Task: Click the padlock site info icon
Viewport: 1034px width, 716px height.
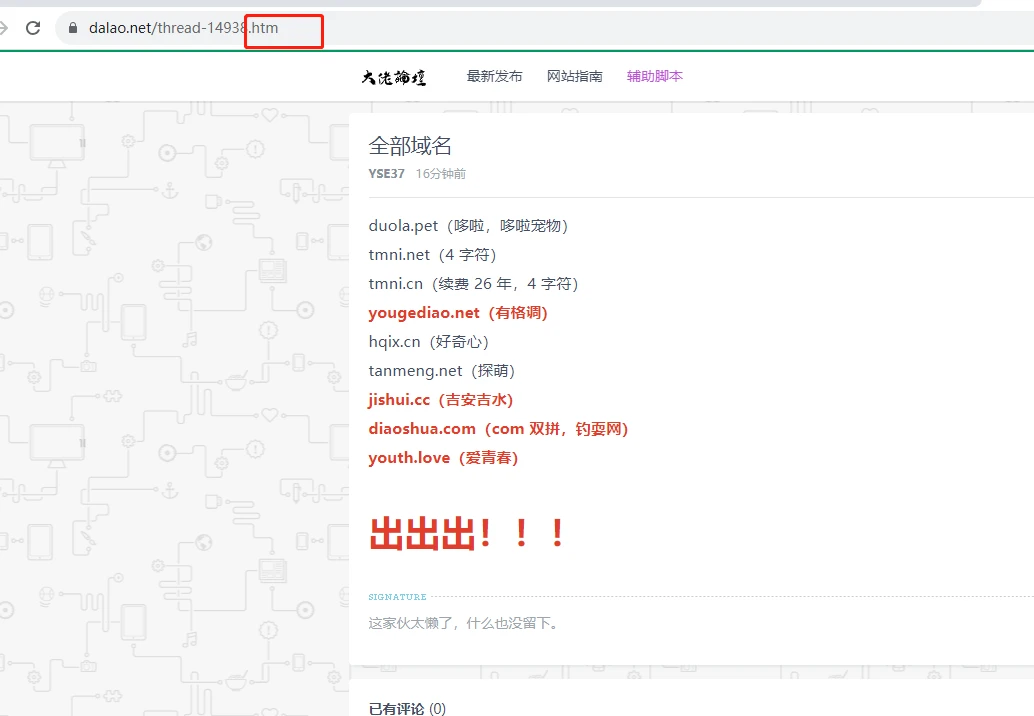Action: click(72, 28)
